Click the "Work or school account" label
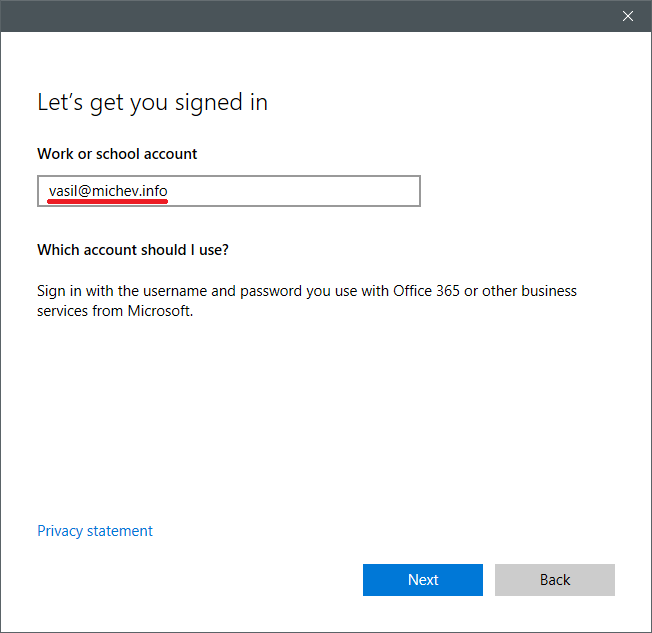652x633 pixels. point(117,154)
